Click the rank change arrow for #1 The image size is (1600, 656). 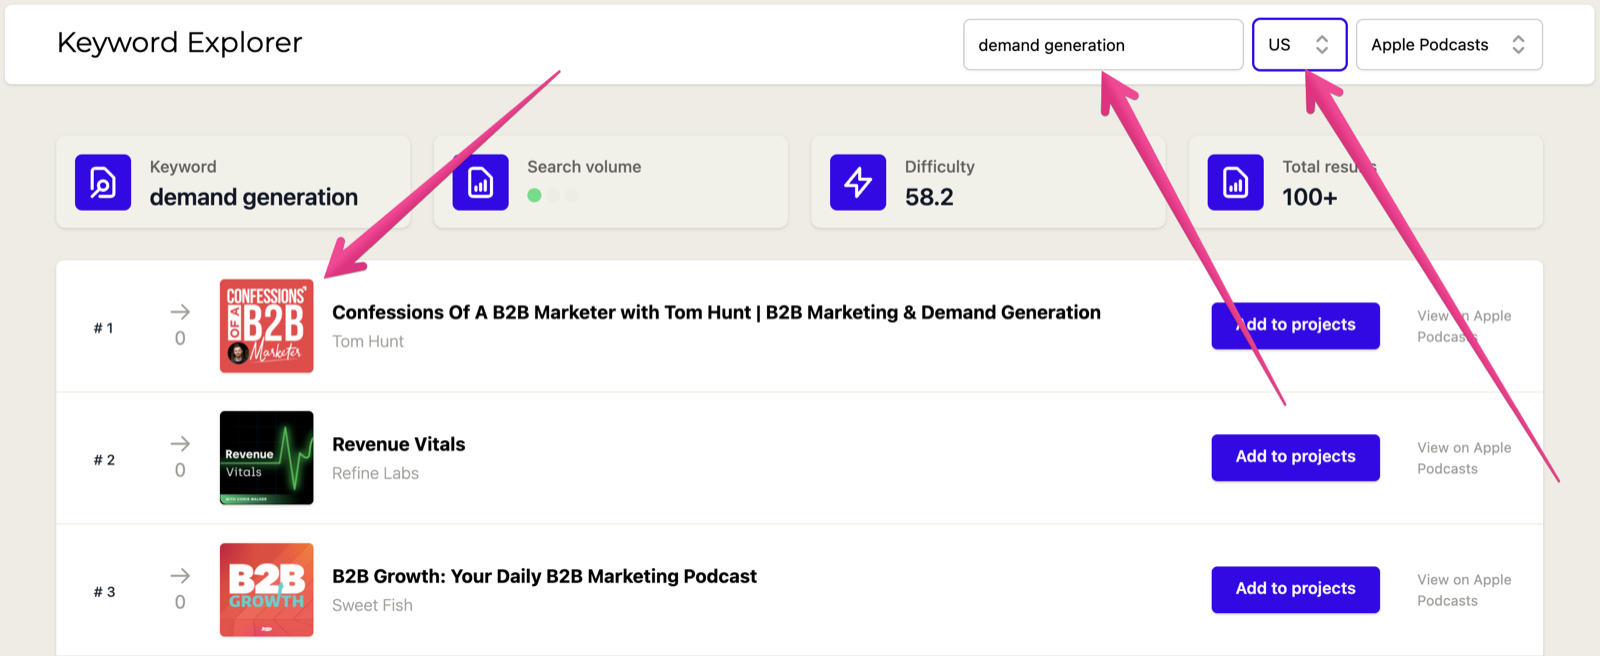point(180,312)
